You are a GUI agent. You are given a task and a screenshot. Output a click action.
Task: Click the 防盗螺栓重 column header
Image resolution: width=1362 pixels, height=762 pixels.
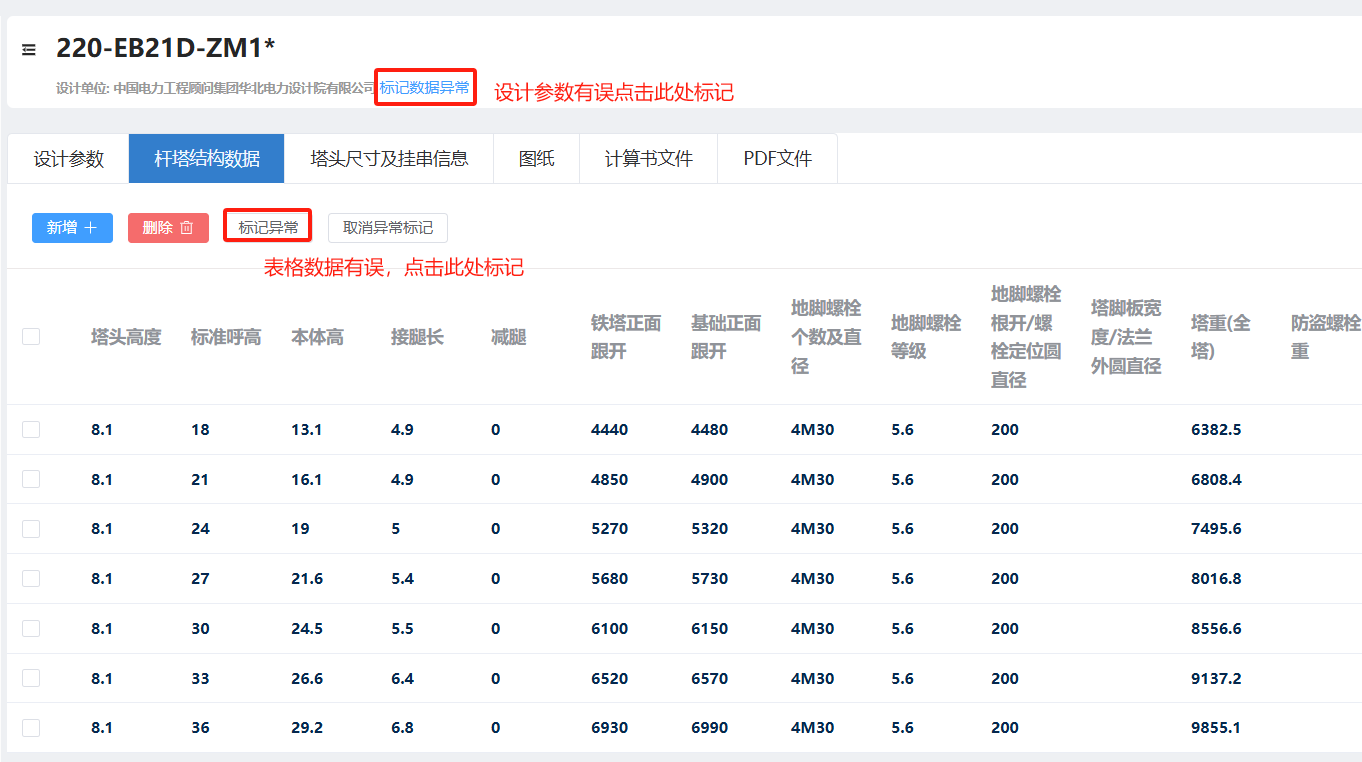1326,337
